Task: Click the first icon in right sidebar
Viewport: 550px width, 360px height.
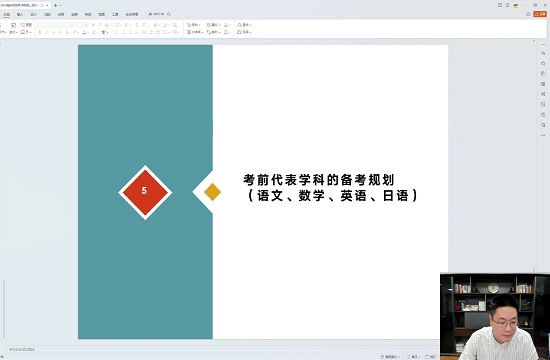Action: (543, 53)
